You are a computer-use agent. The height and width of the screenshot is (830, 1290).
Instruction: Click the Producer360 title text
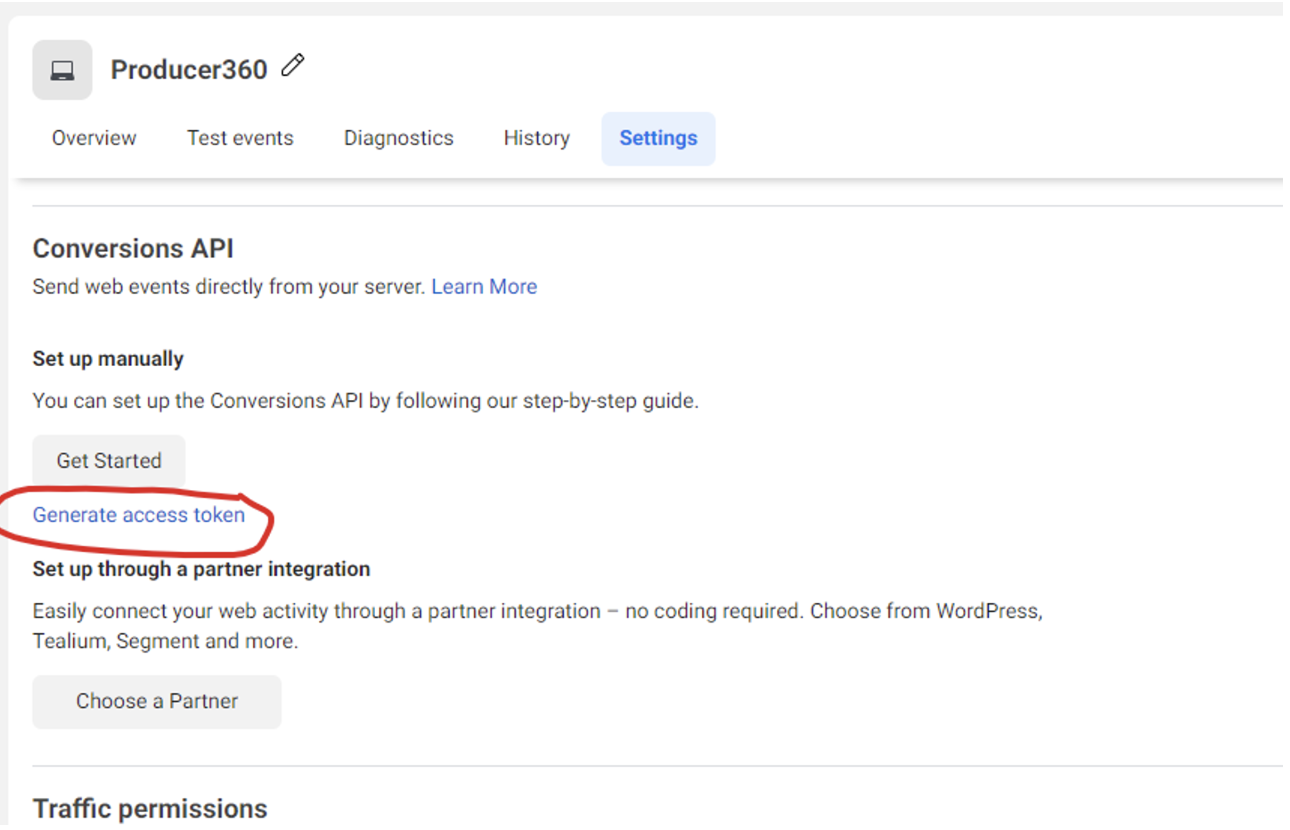[x=189, y=68]
